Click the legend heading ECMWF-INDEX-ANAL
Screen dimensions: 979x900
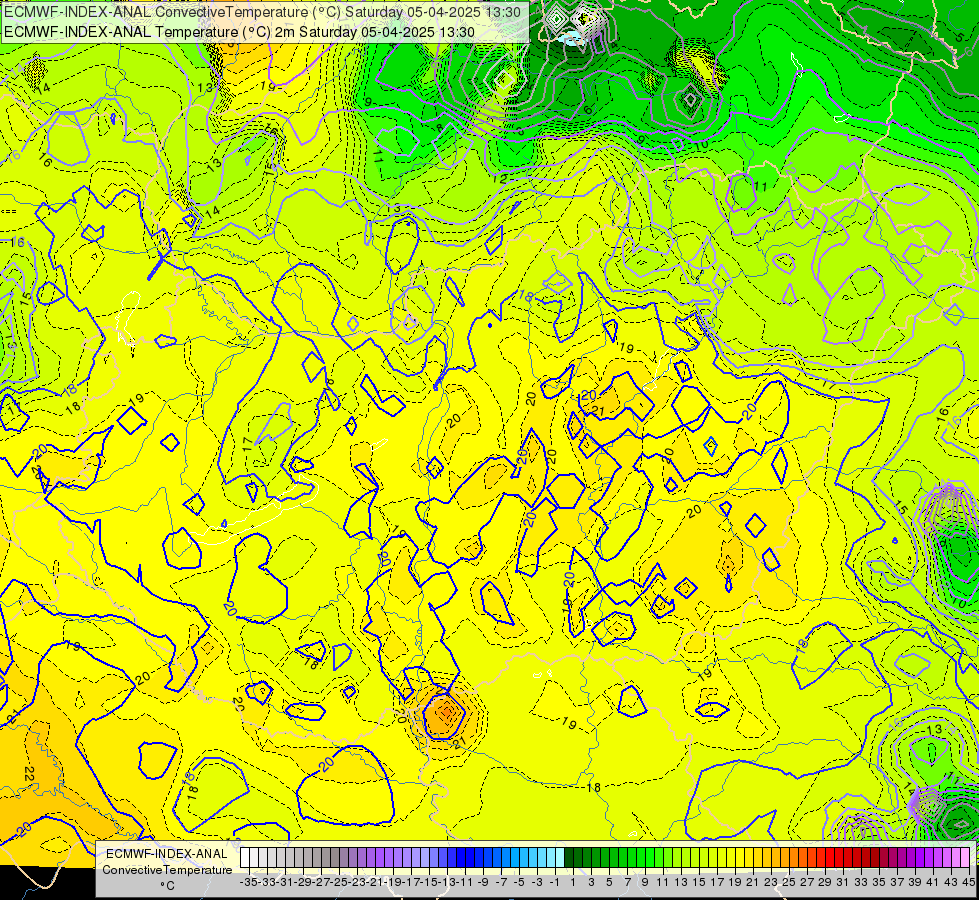[166, 854]
